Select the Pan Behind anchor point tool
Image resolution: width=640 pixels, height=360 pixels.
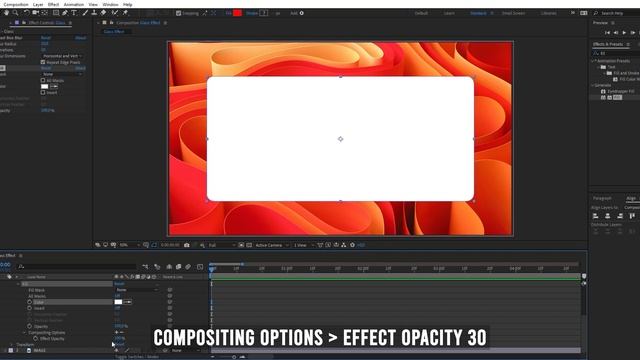click(45, 13)
